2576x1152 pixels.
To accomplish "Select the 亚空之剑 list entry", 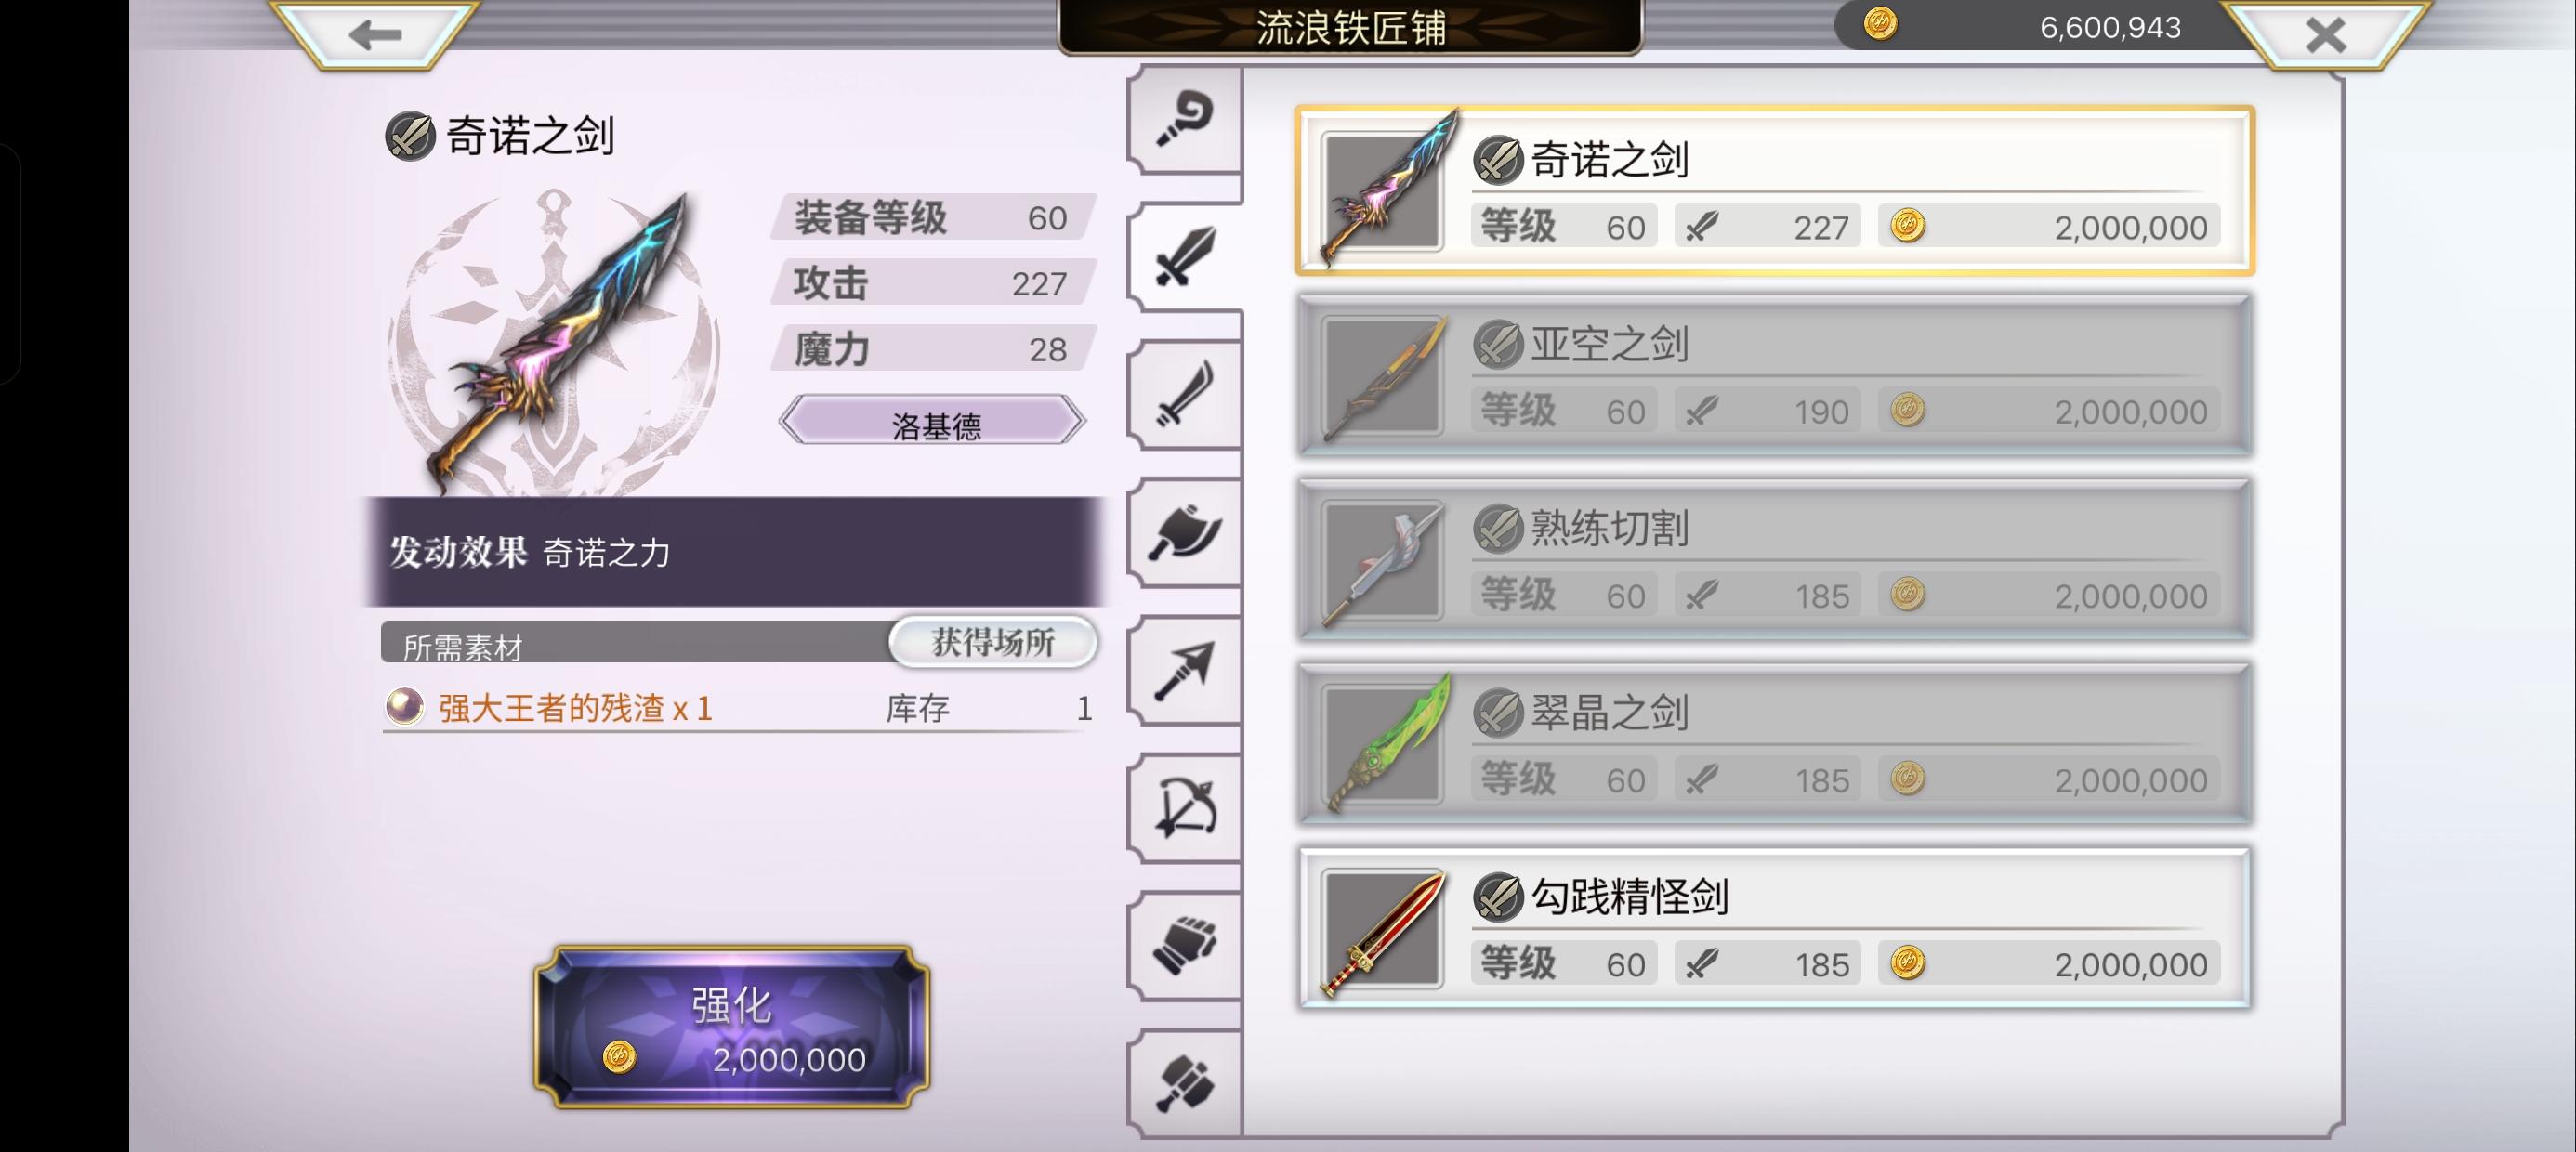I will (x=1775, y=375).
